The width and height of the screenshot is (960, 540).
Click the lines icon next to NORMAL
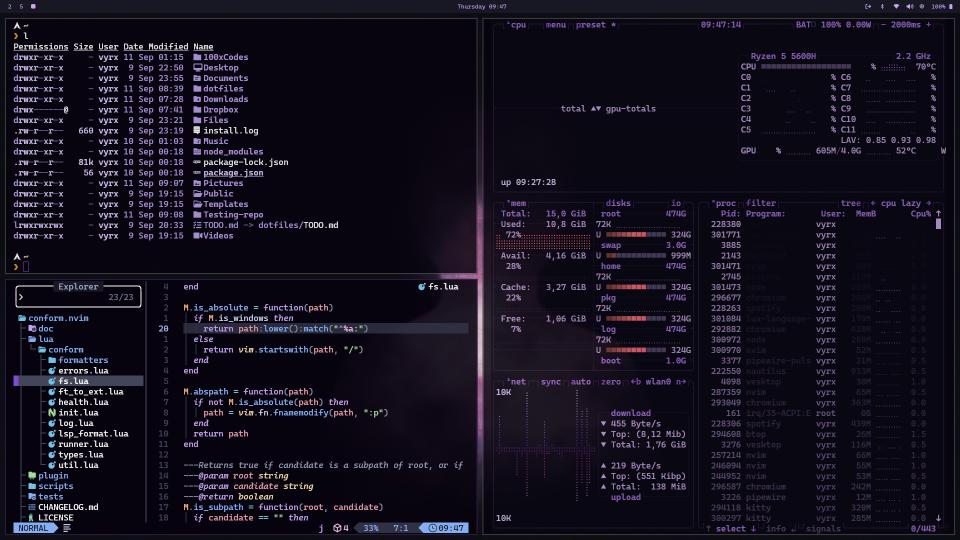click(67, 528)
